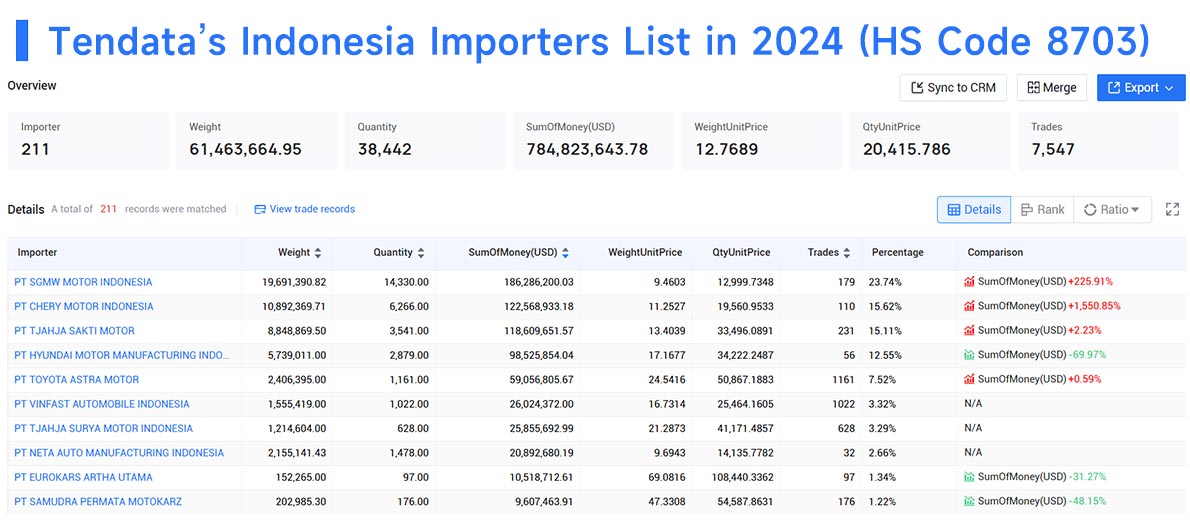Open PT TJAHJA SURYA MOTOR INDONESIA importer

click(103, 428)
